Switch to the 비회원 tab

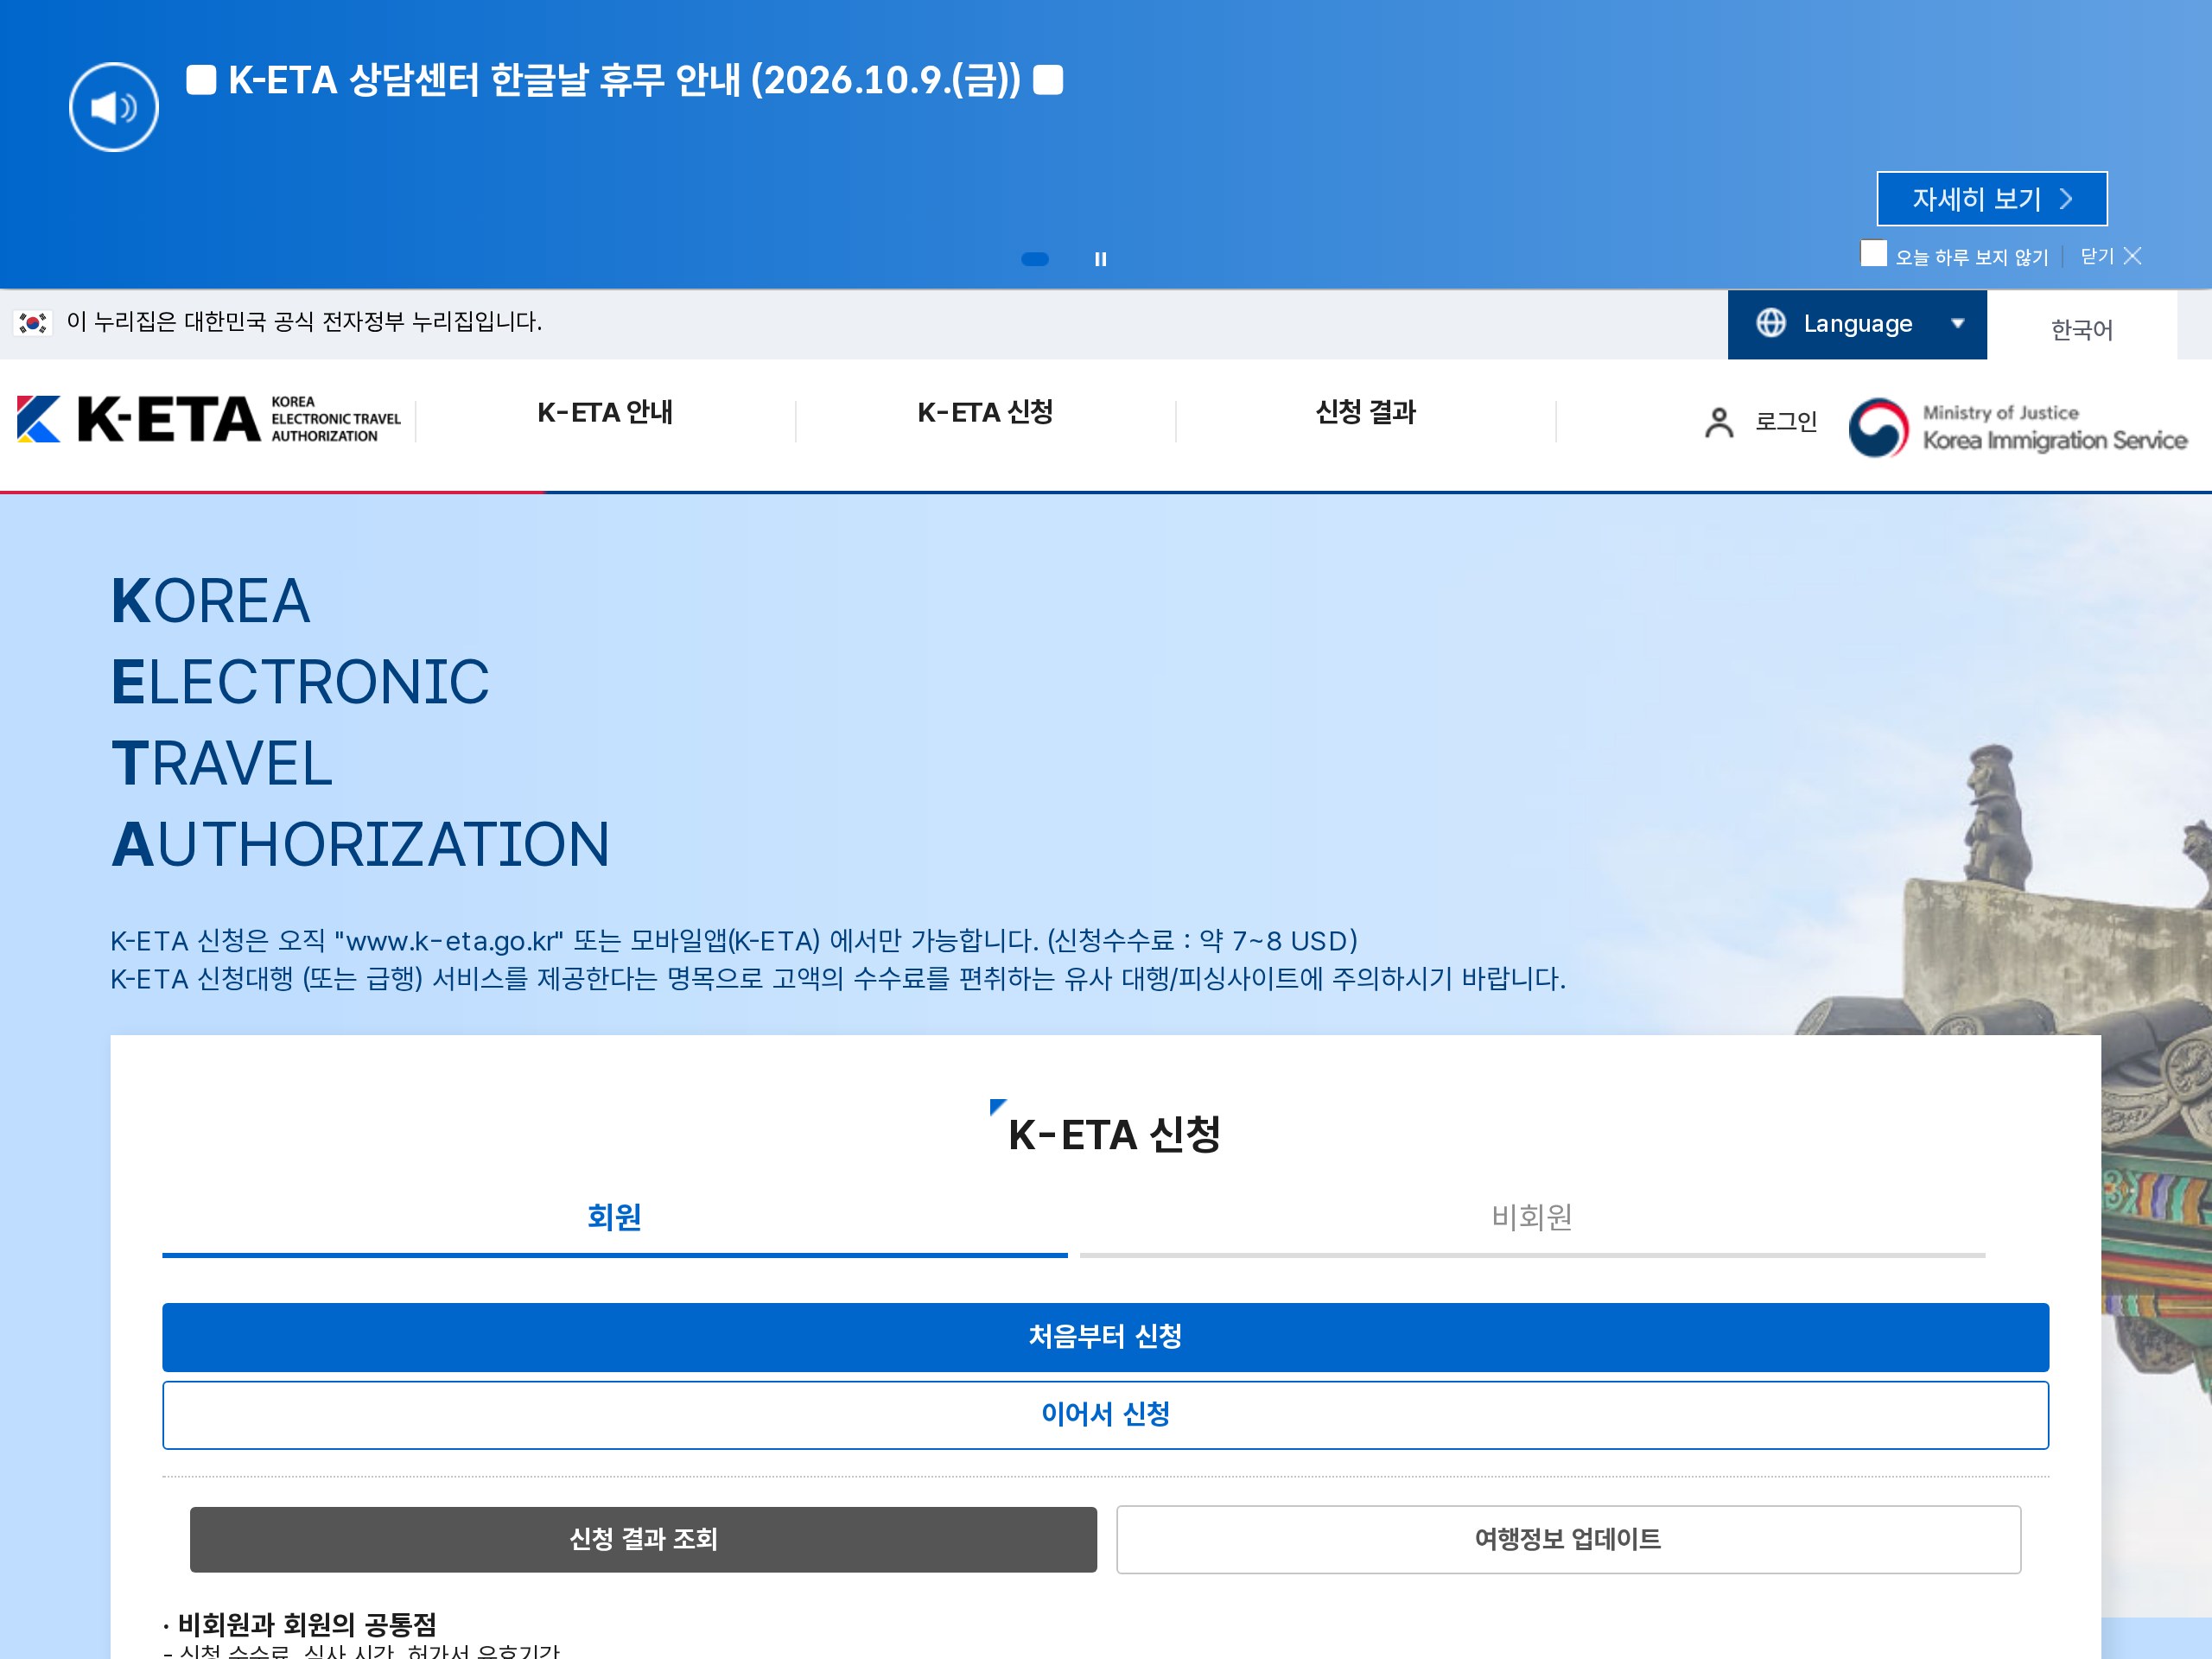(x=1532, y=1218)
